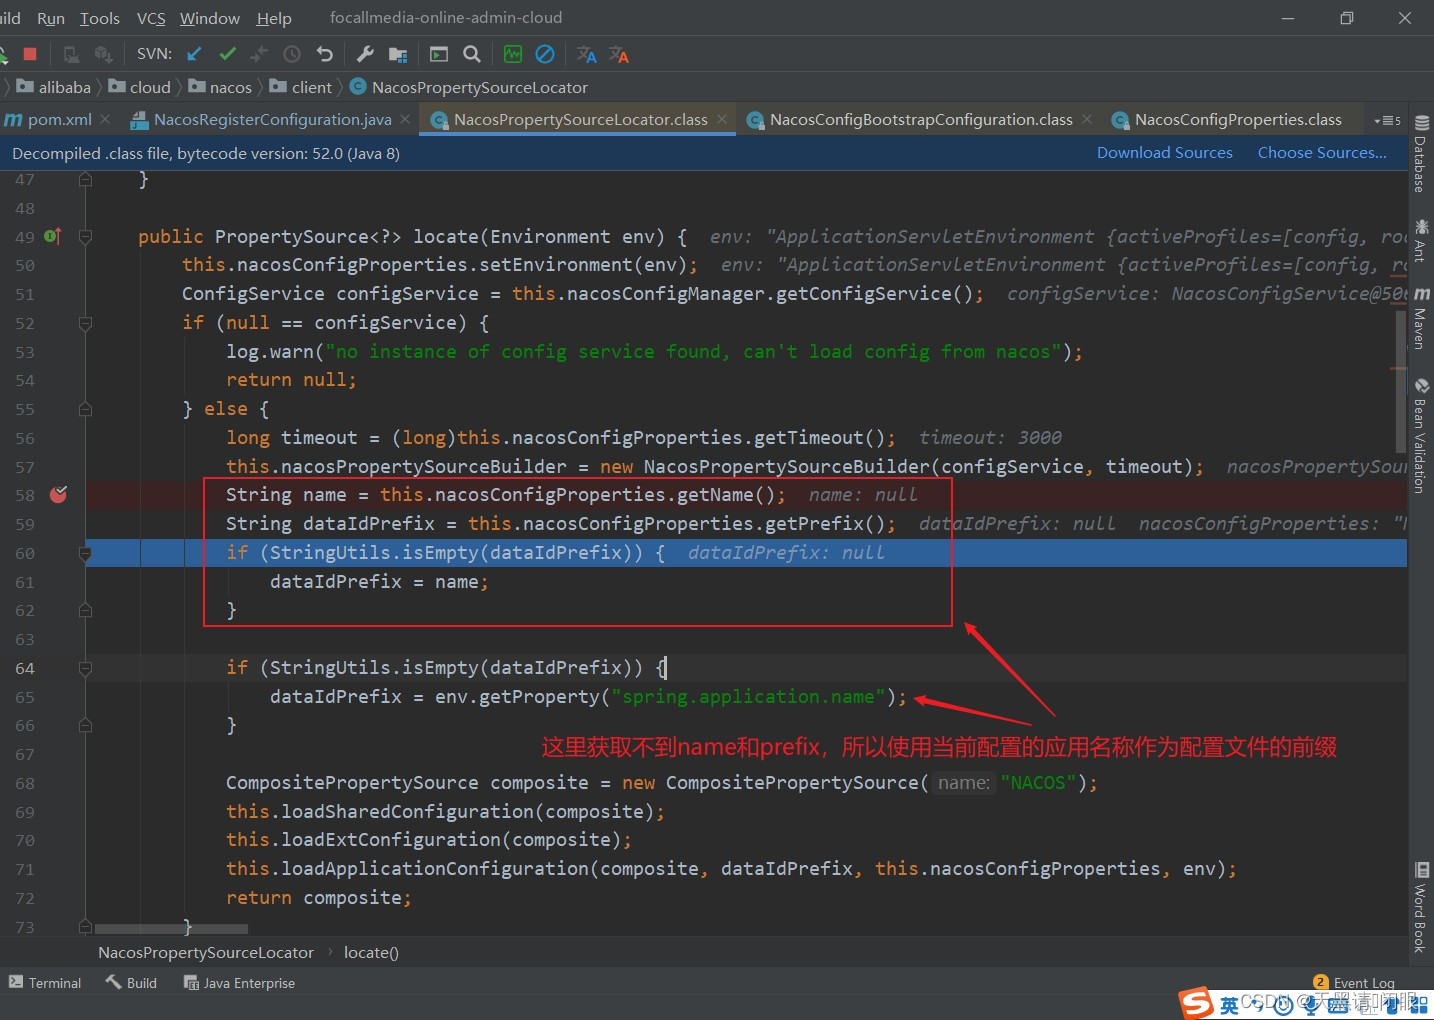Click the fold end marker at line 47
The width and height of the screenshot is (1434, 1020).
[85, 179]
